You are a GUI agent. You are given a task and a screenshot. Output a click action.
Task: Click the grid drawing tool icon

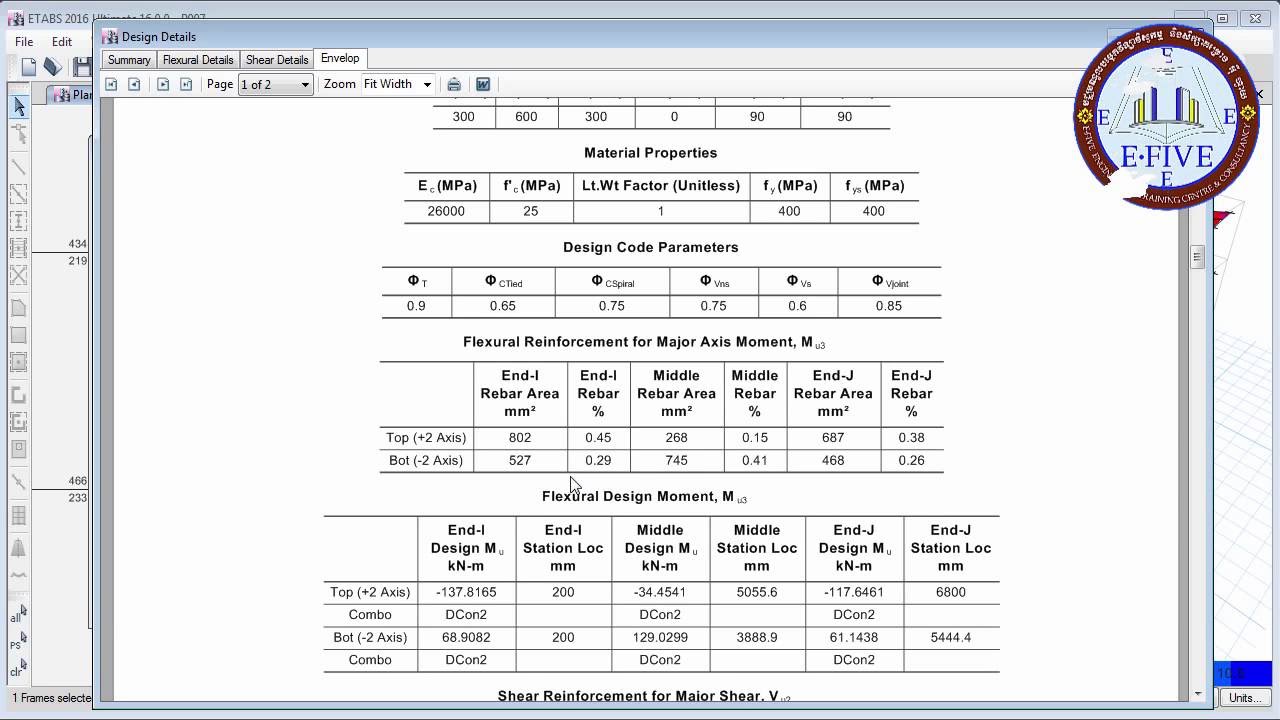19,516
